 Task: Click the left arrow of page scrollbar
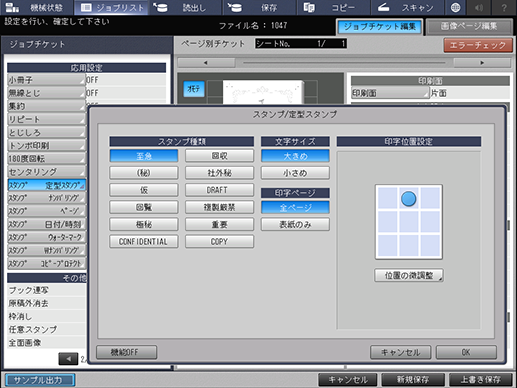coord(206,63)
